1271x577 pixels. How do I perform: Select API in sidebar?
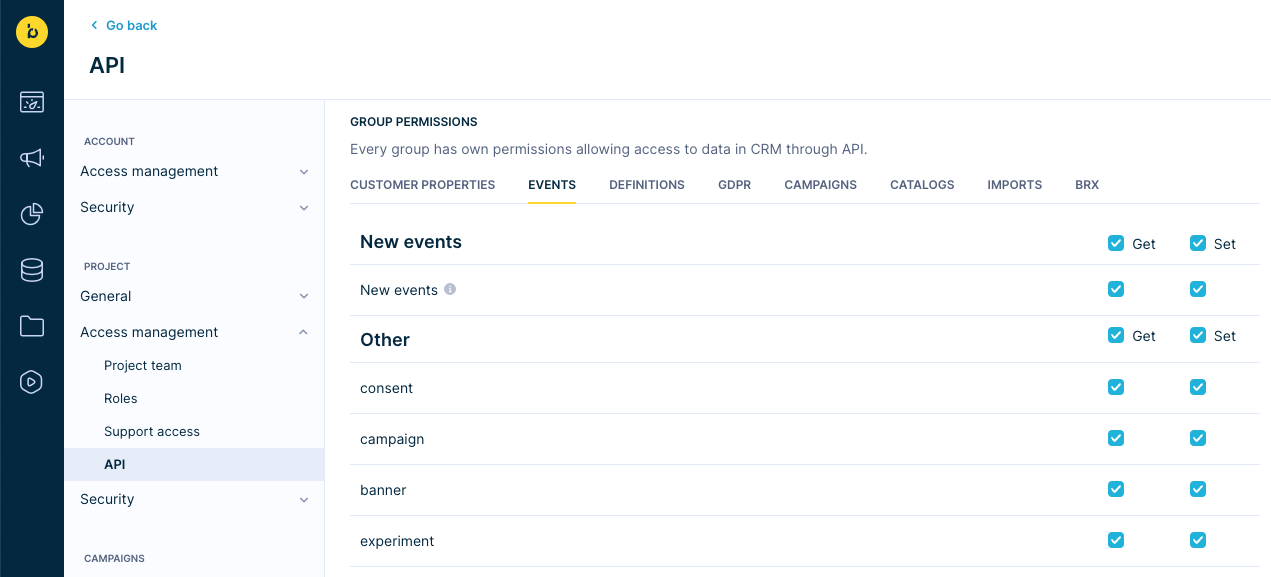coord(194,465)
